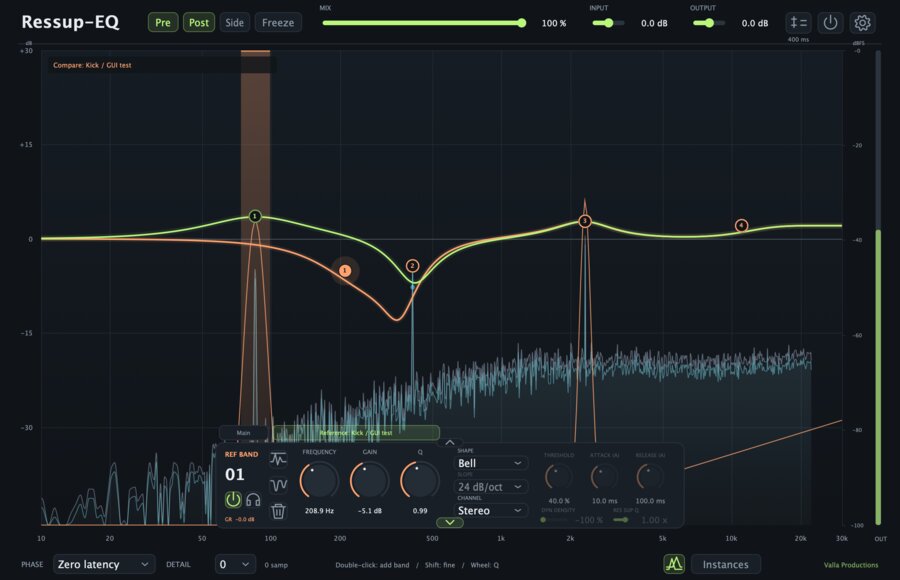This screenshot has width=900, height=580.
Task: Click the 208.9 Hz frequency value
Action: click(319, 511)
